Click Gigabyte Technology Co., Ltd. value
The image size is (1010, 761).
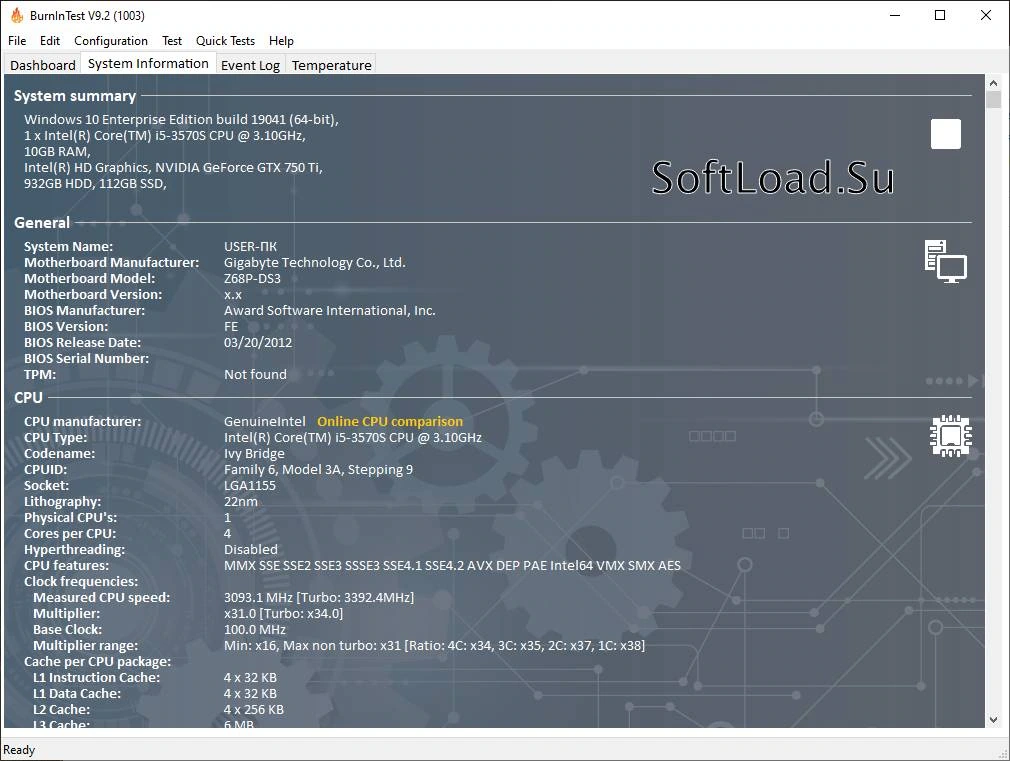pyautogui.click(x=315, y=263)
